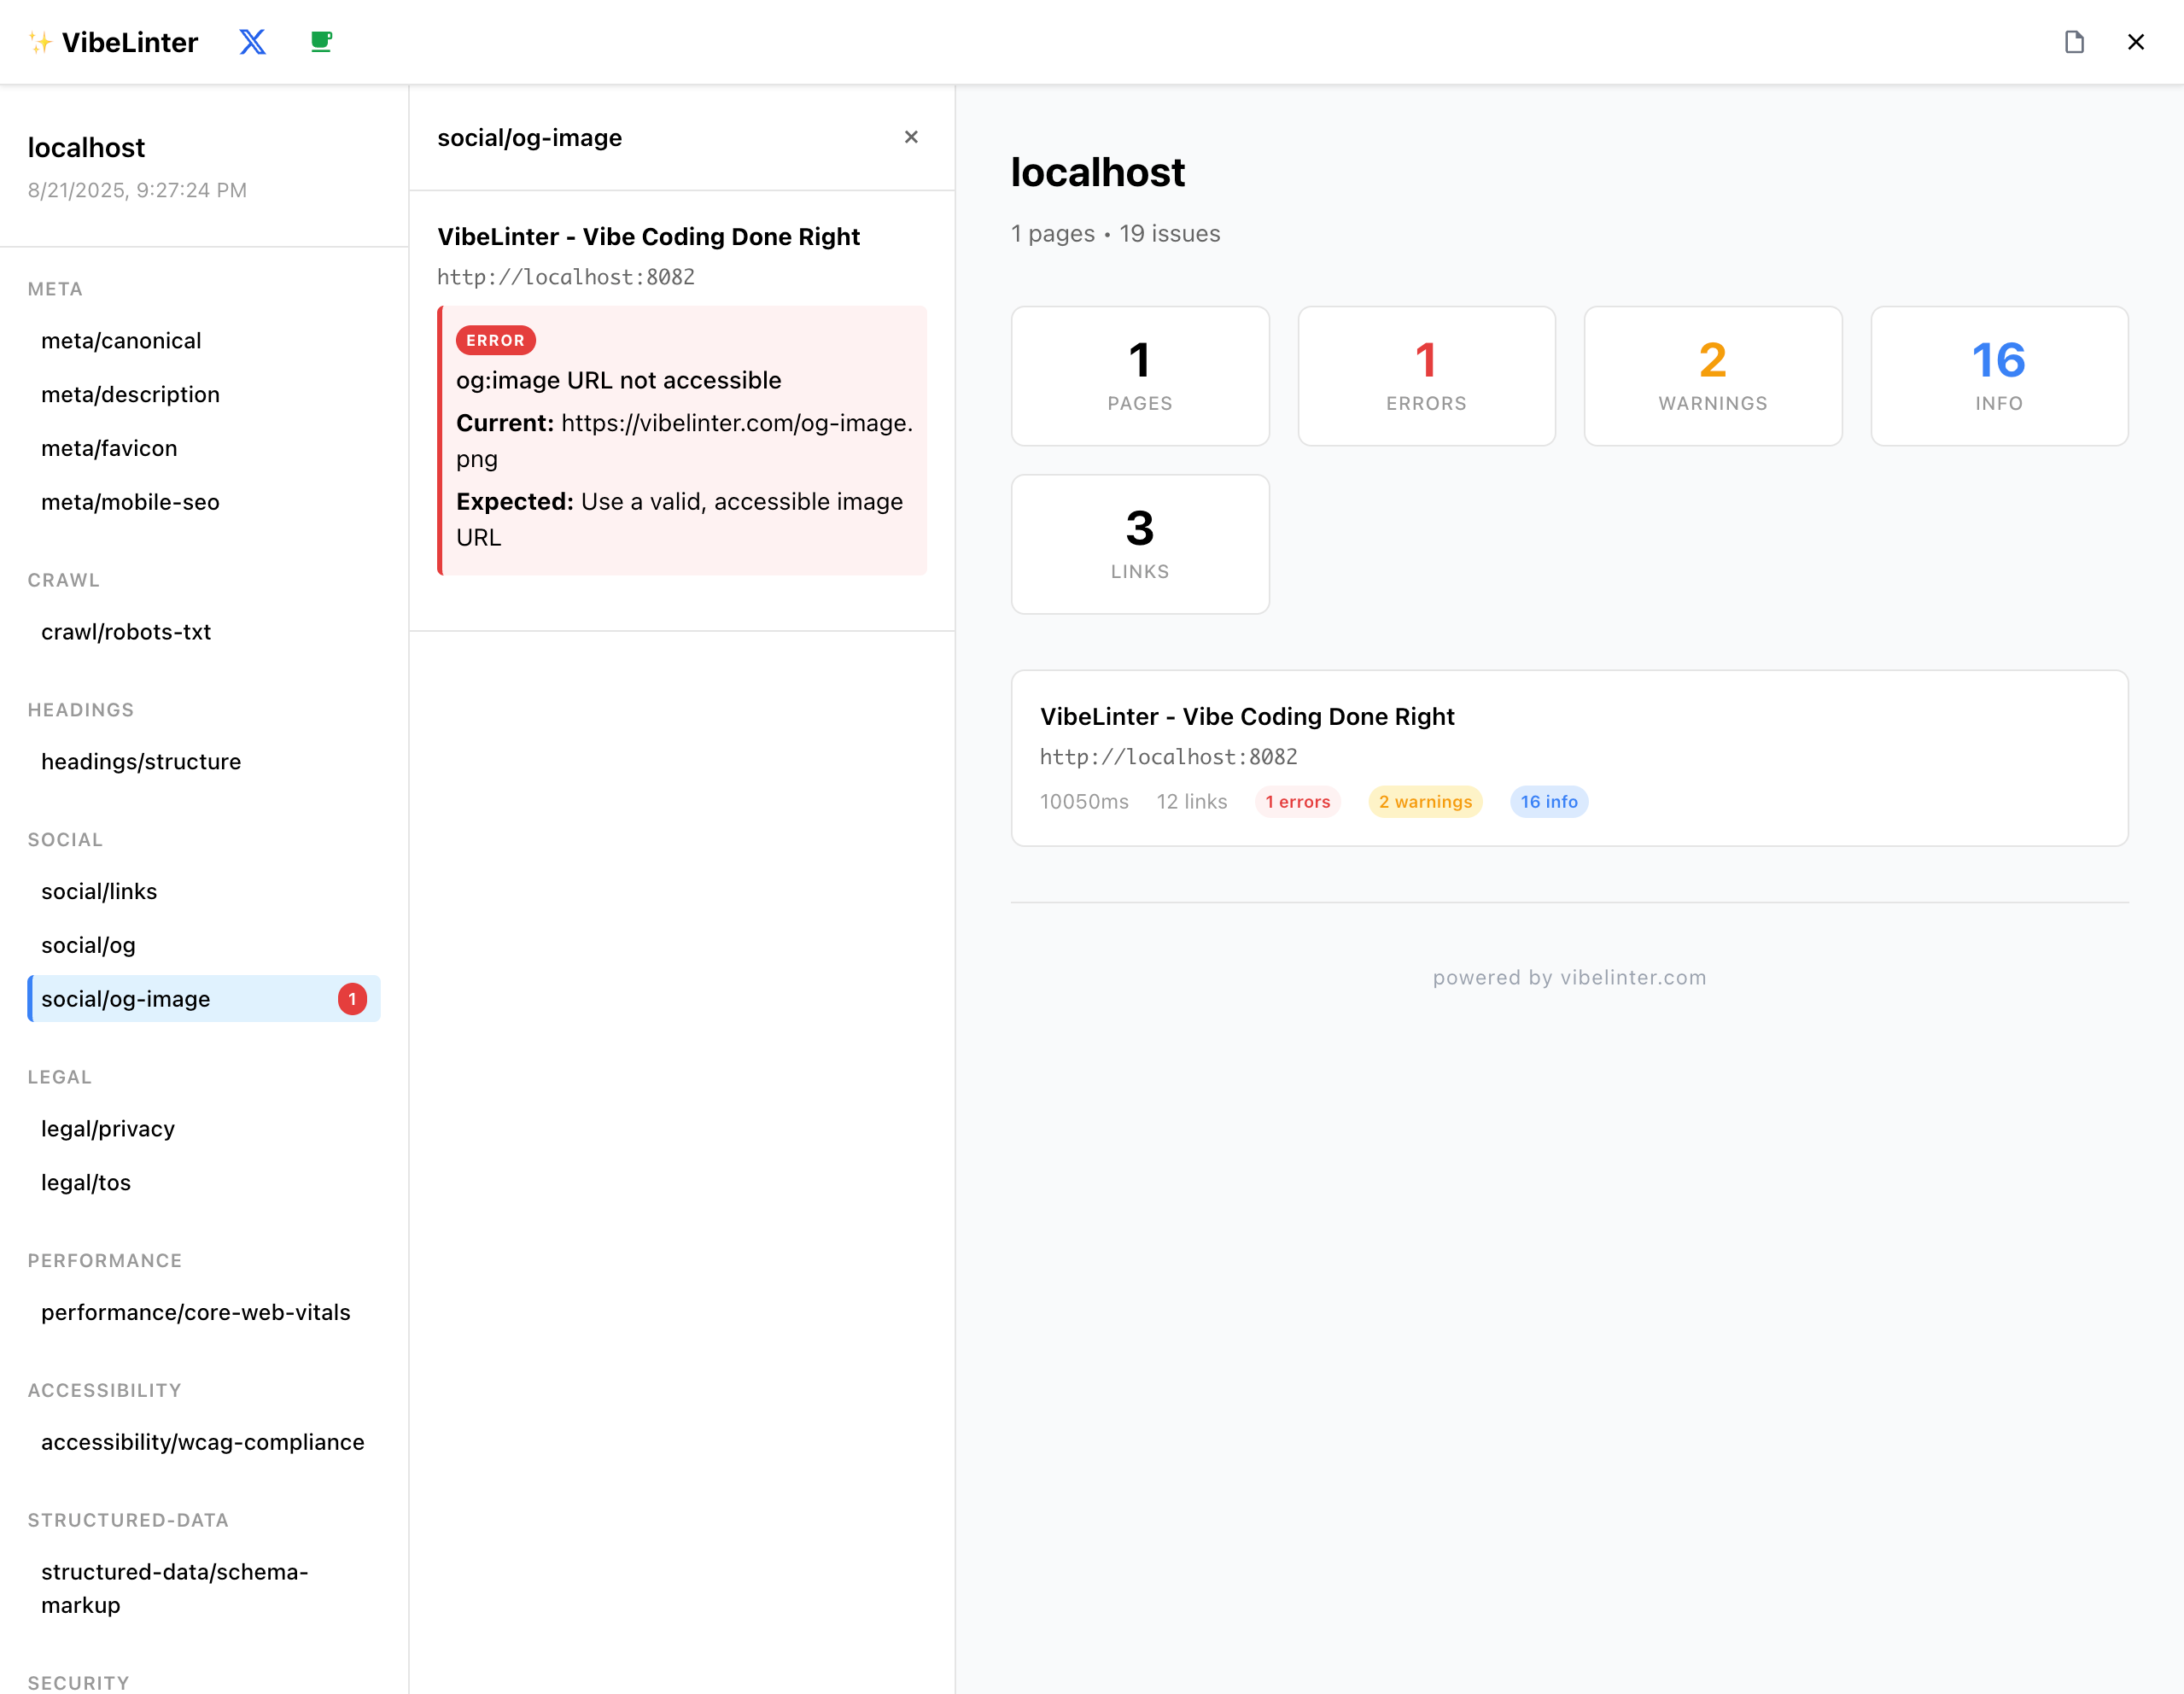
Task: Choose meta/mobile-seo rule
Action: tap(204, 503)
